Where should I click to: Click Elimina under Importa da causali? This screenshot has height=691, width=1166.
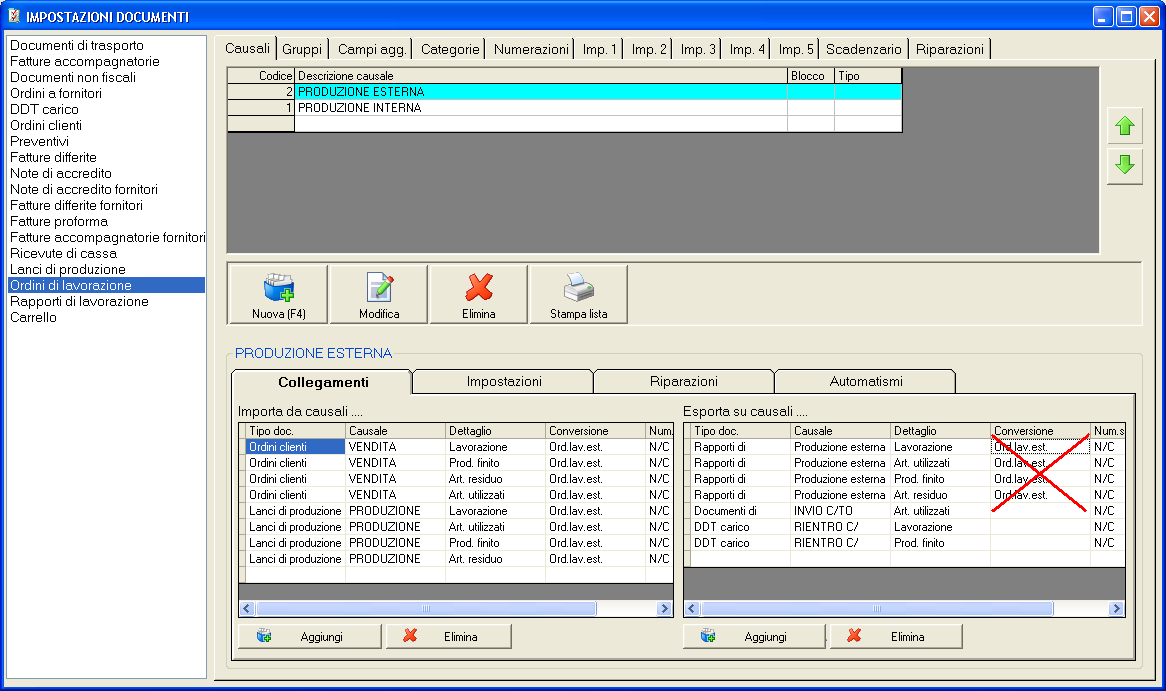coord(448,637)
